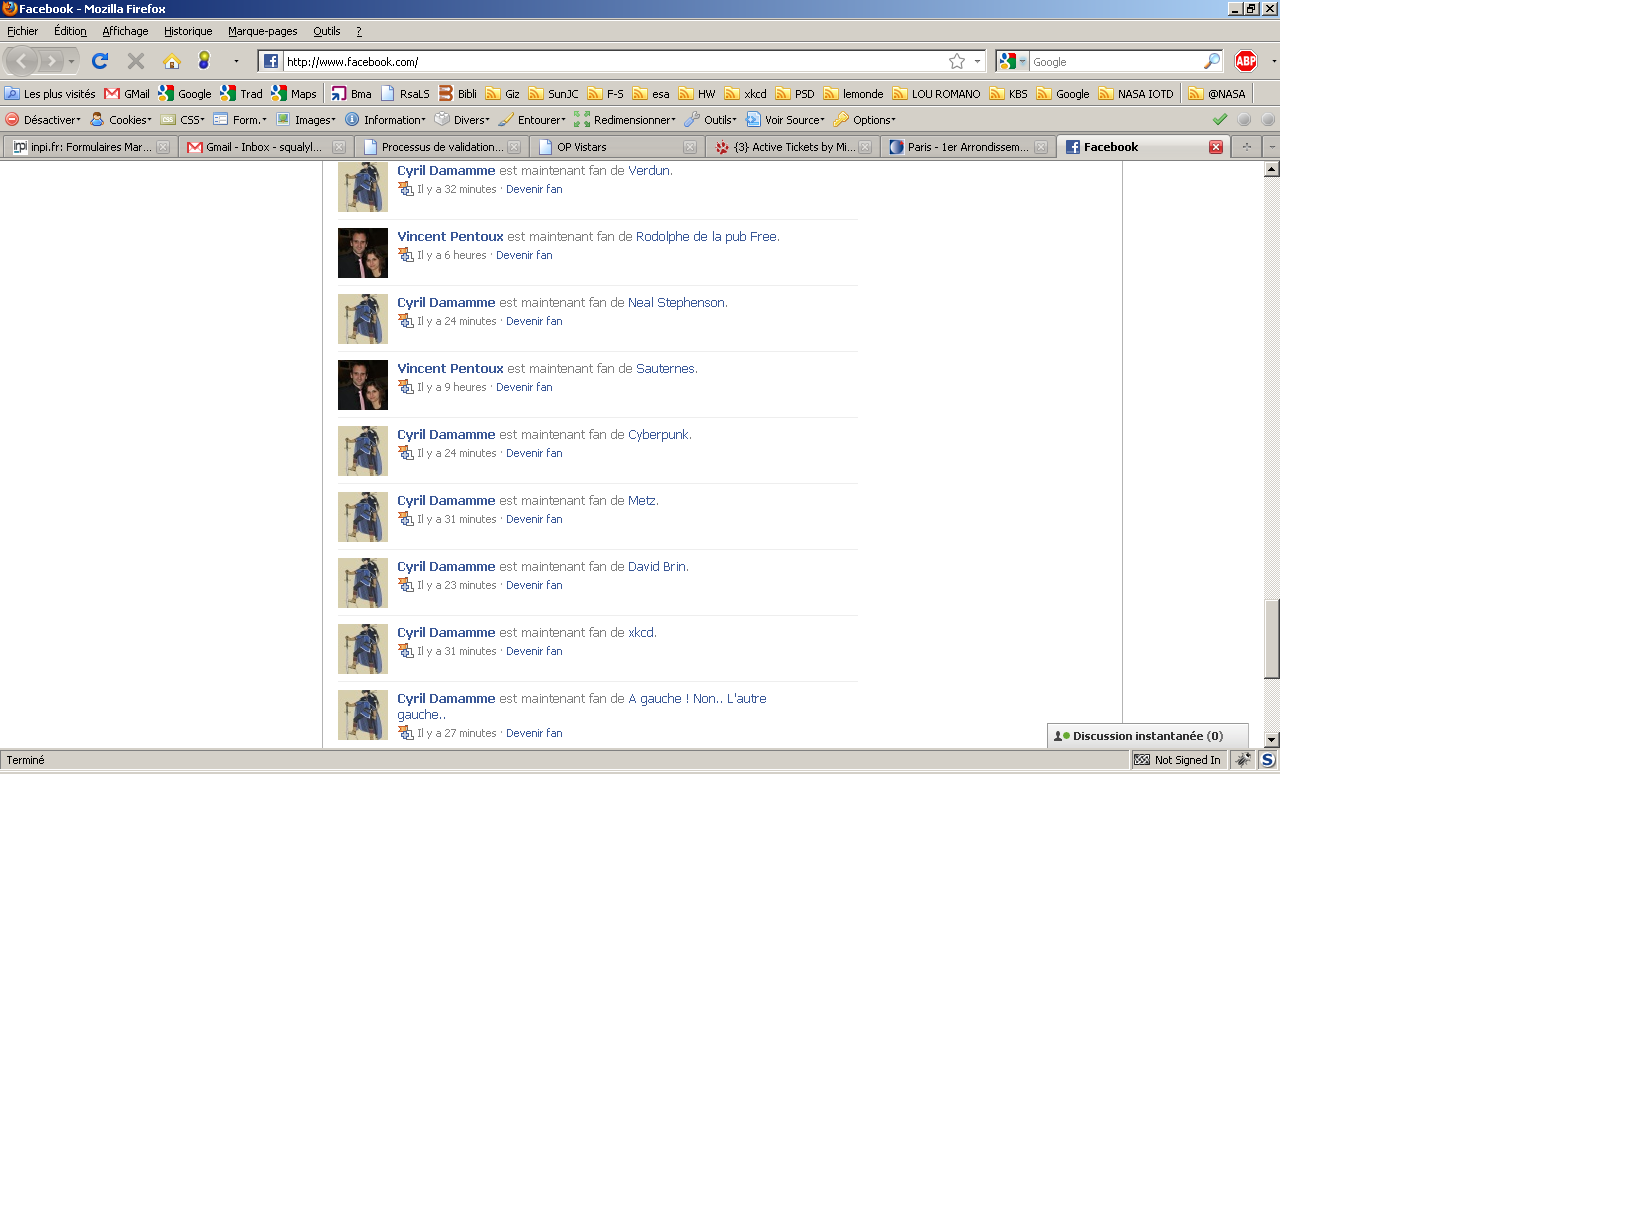This screenshot has width=1632, height=1224.
Task: Open search engine selector dropdown
Action: [1012, 61]
